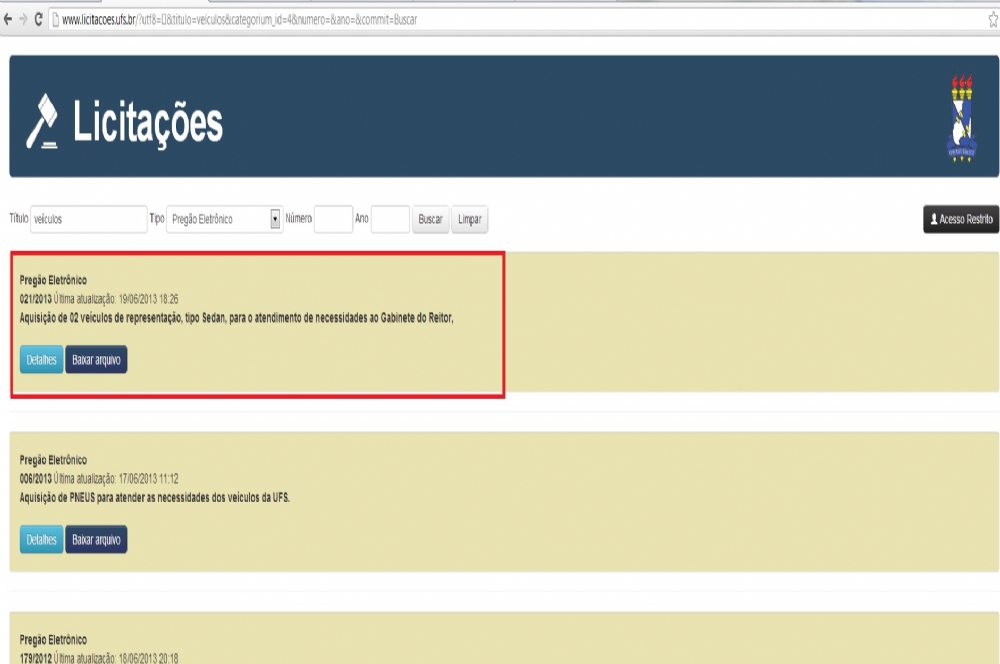Image resolution: width=1000 pixels, height=664 pixels.
Task: Click the browser forward arrow
Action: 22,20
